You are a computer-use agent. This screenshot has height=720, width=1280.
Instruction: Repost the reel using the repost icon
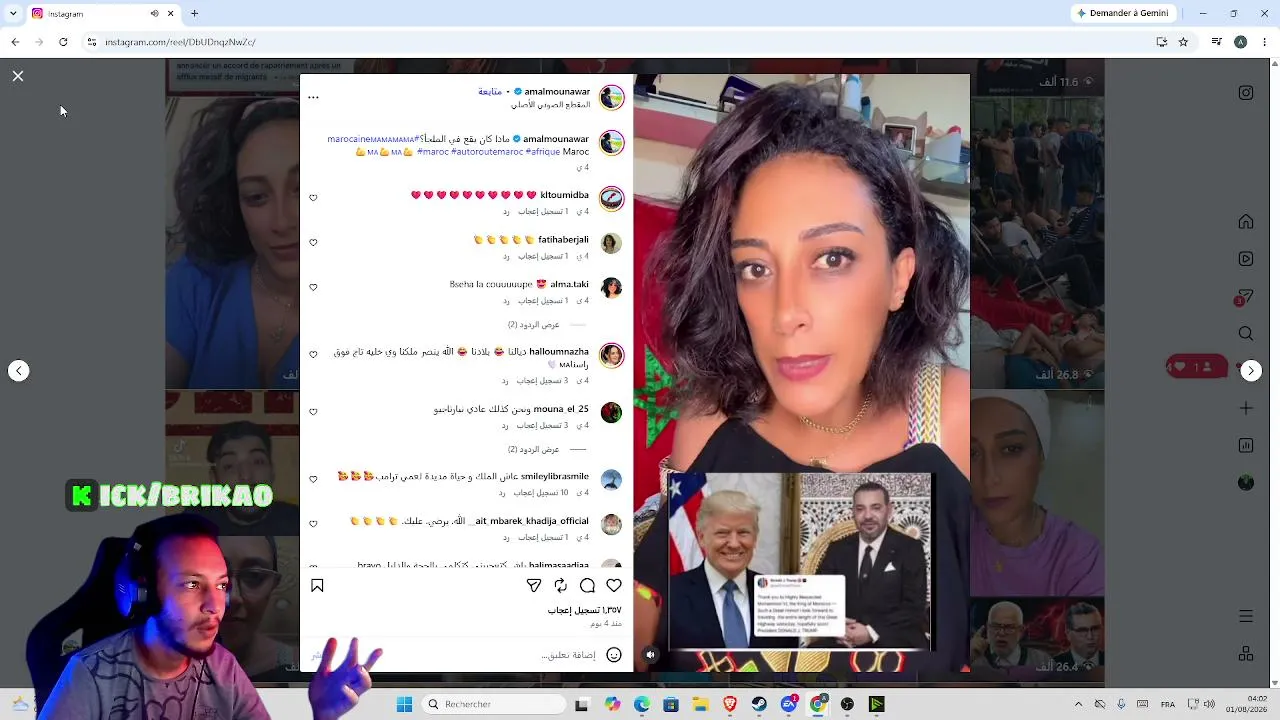(560, 586)
